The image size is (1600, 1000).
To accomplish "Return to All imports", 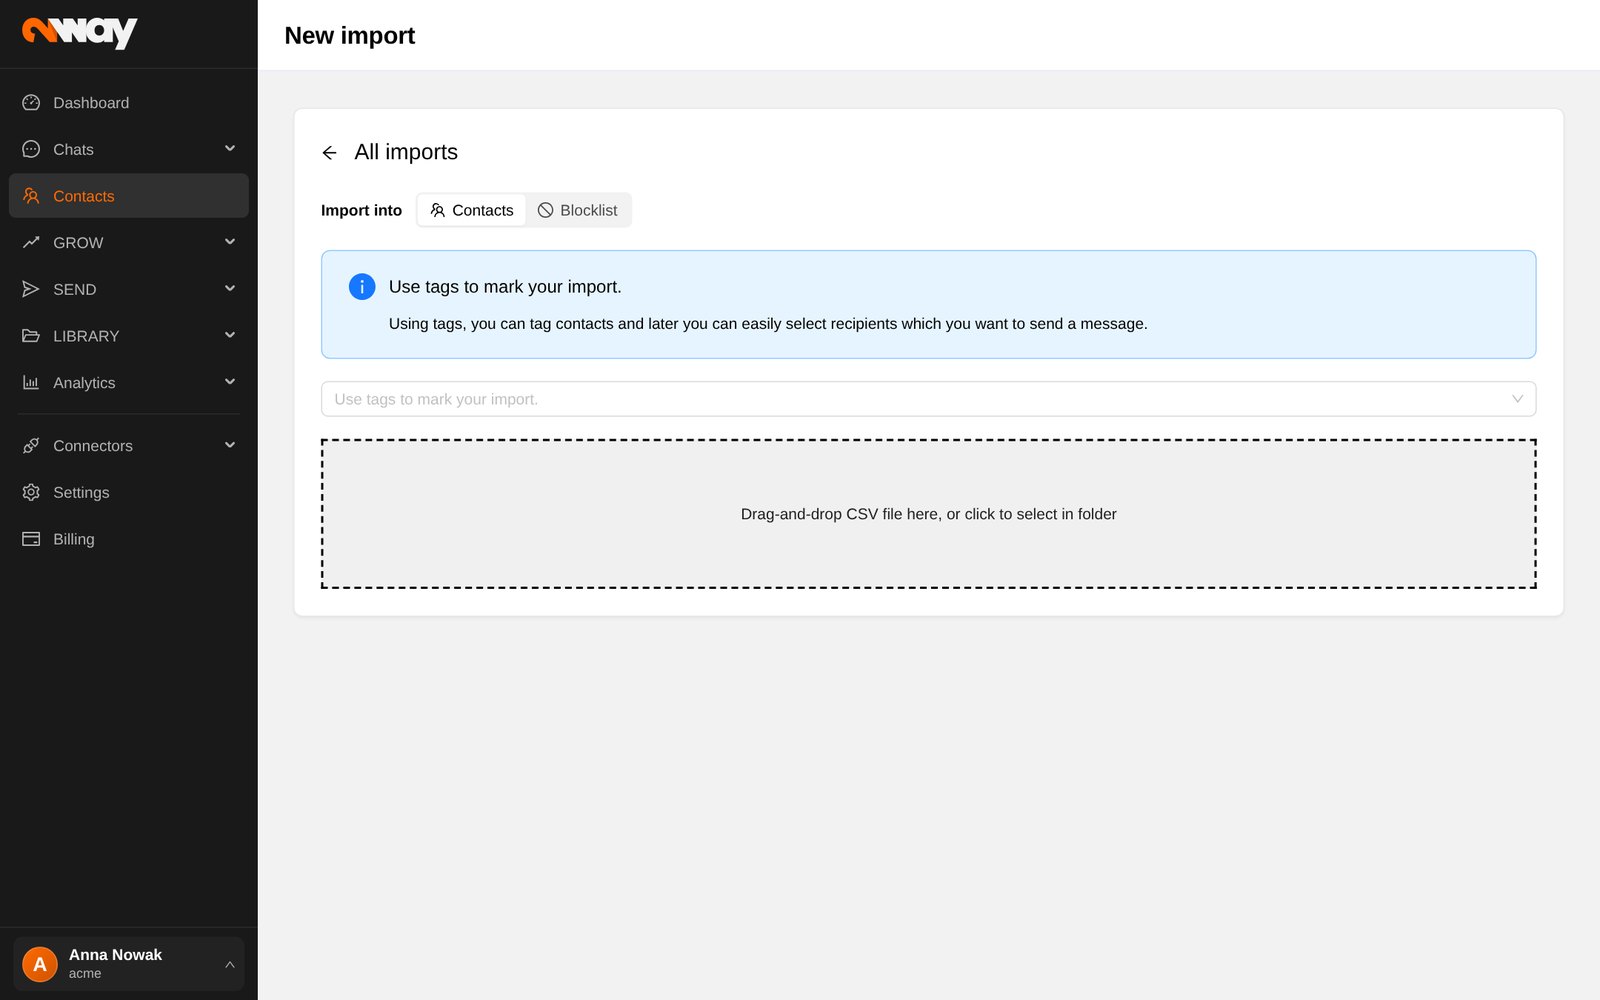I will [406, 152].
